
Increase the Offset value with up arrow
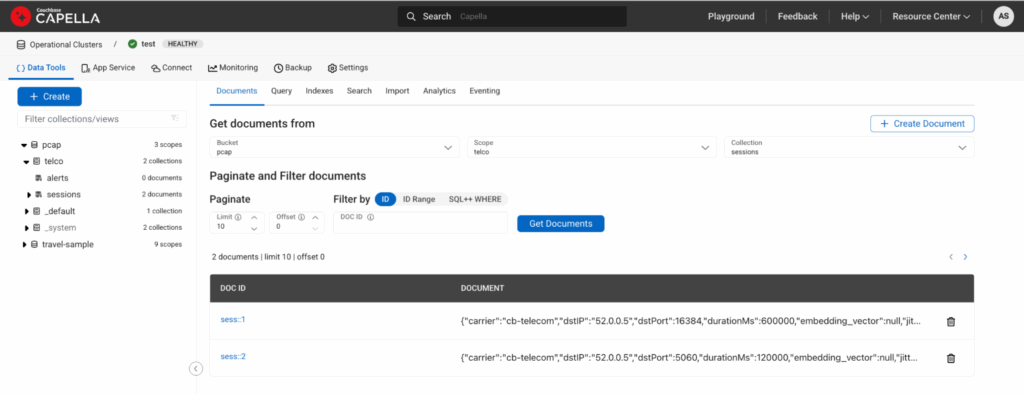tap(315, 217)
